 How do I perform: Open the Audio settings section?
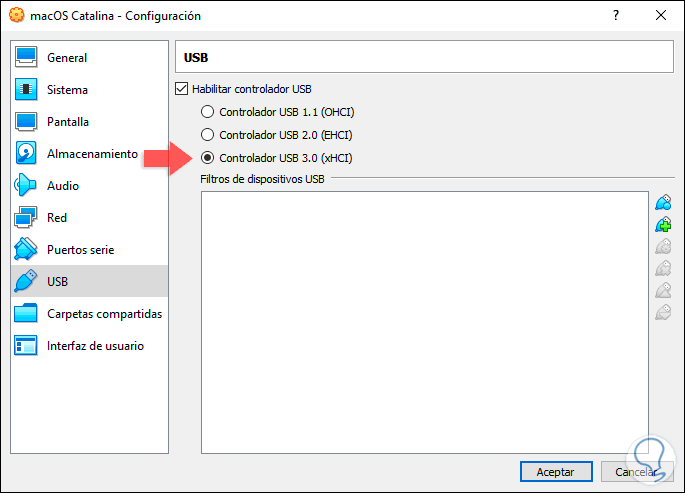click(x=63, y=186)
